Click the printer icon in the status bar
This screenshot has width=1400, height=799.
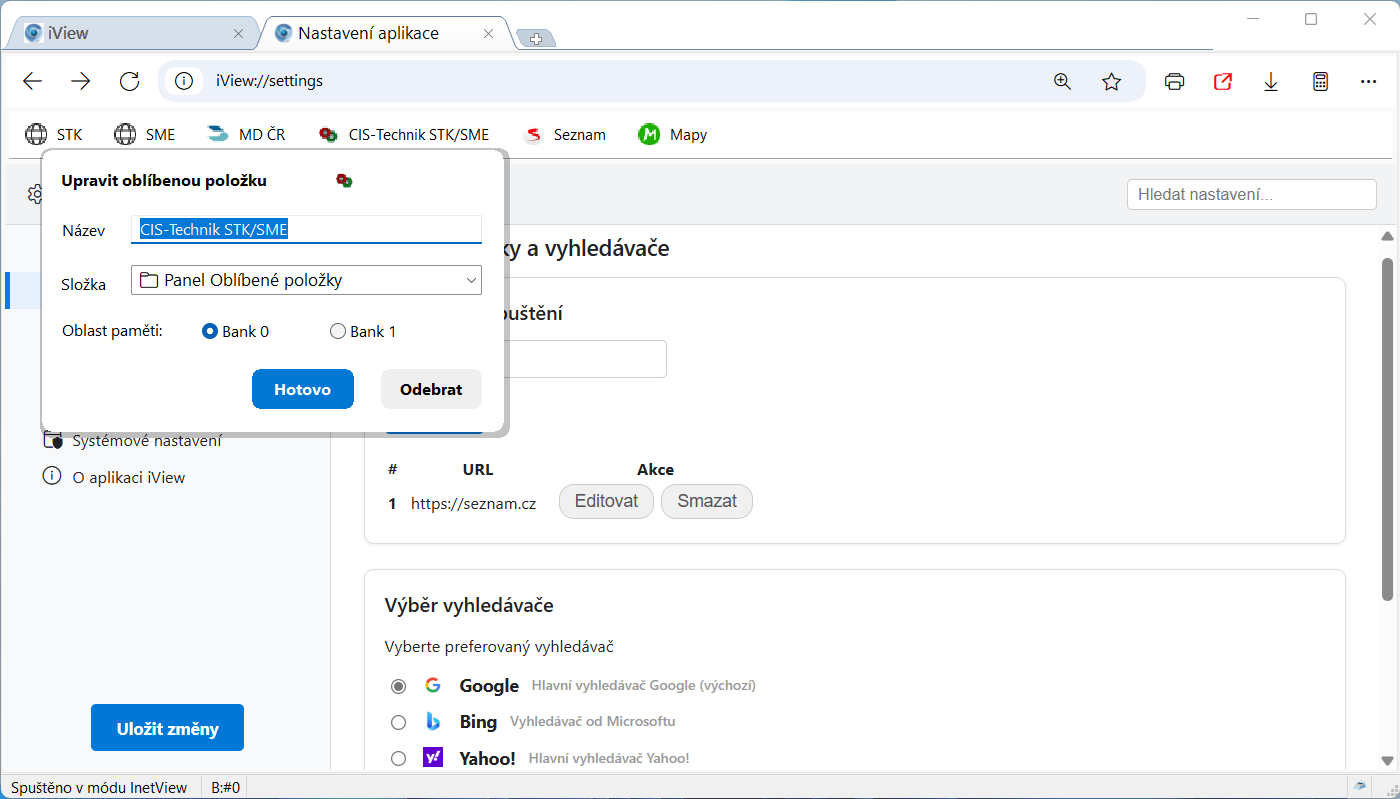pyautogui.click(x=1360, y=787)
